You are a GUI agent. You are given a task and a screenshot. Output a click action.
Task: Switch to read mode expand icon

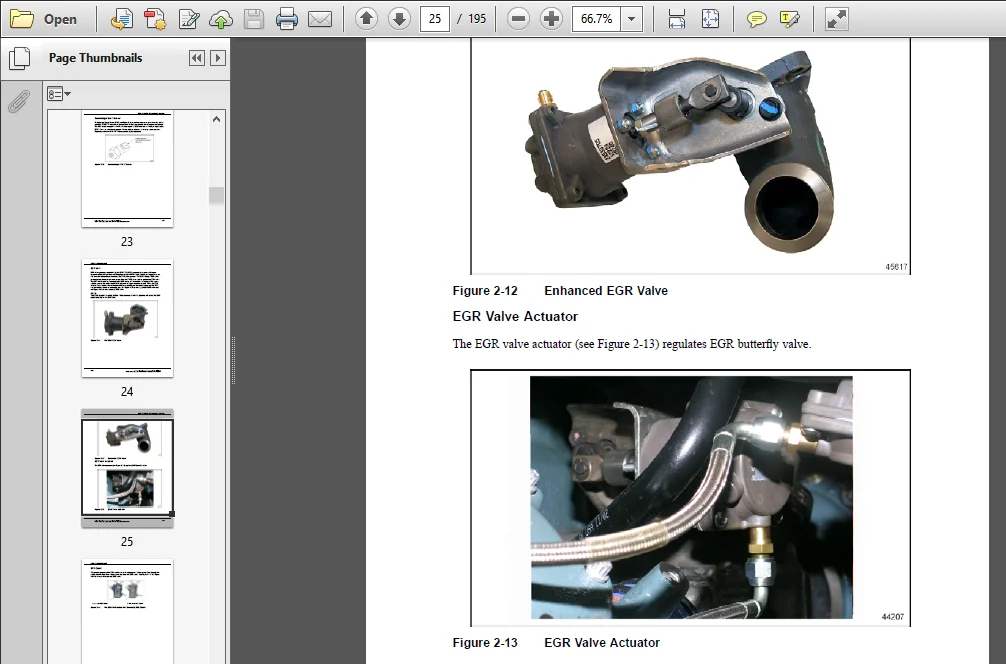pos(837,19)
